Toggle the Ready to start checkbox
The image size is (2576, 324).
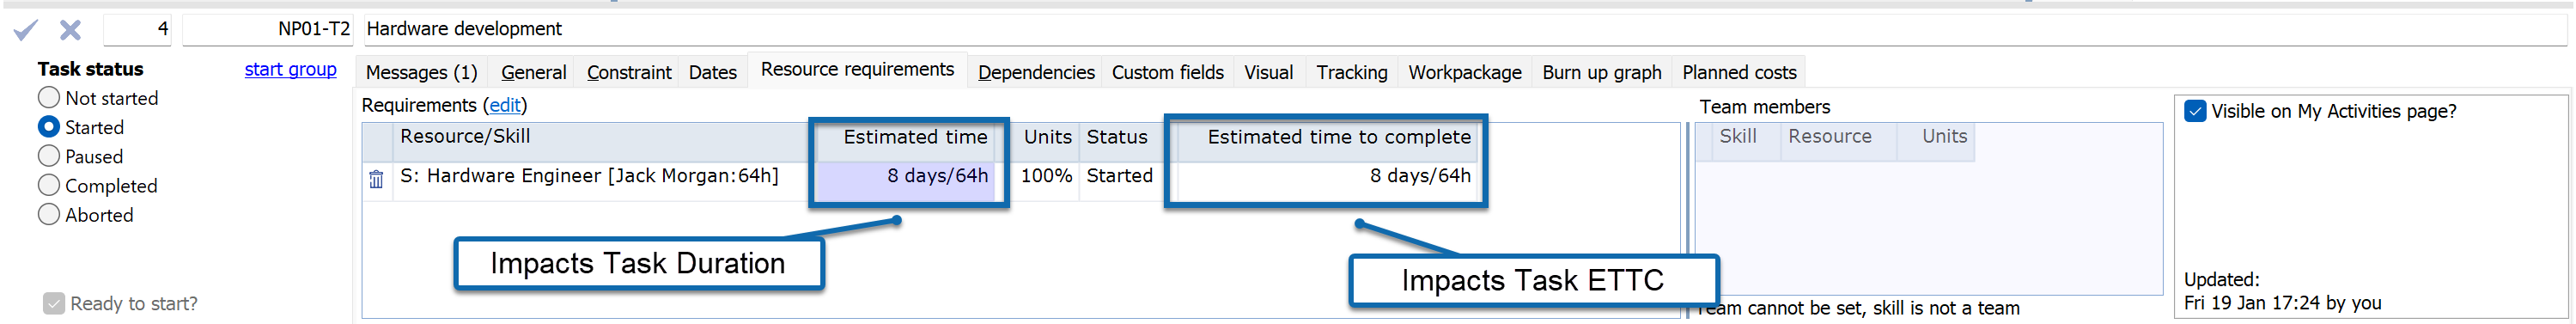tap(54, 303)
